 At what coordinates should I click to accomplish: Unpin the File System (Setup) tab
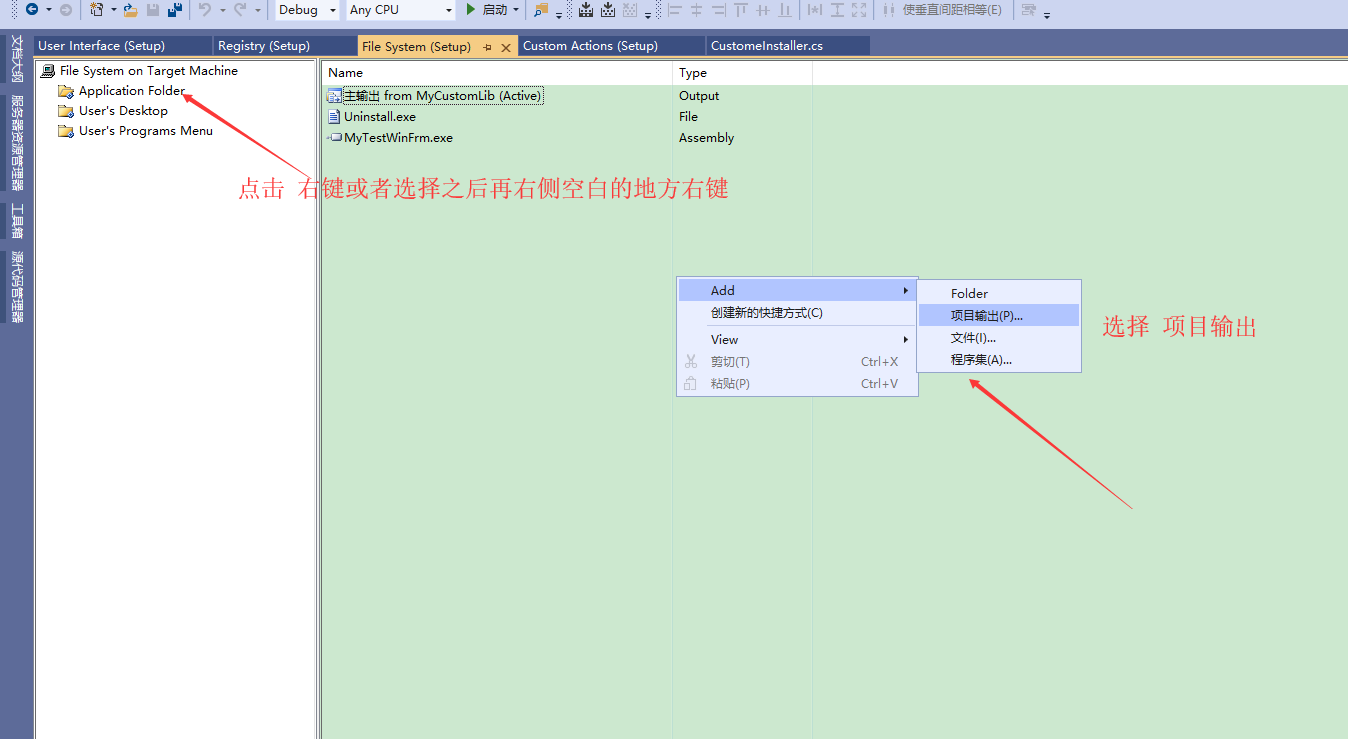486,45
